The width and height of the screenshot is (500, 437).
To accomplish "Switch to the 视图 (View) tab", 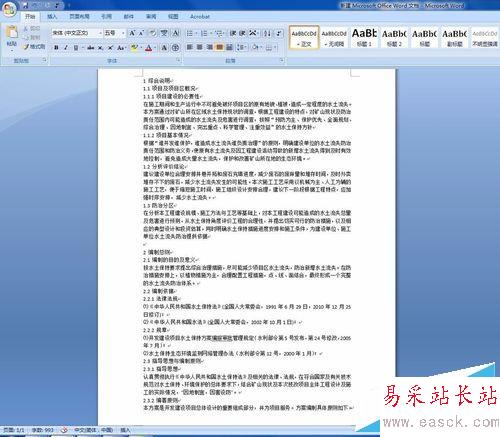I will tap(173, 16).
